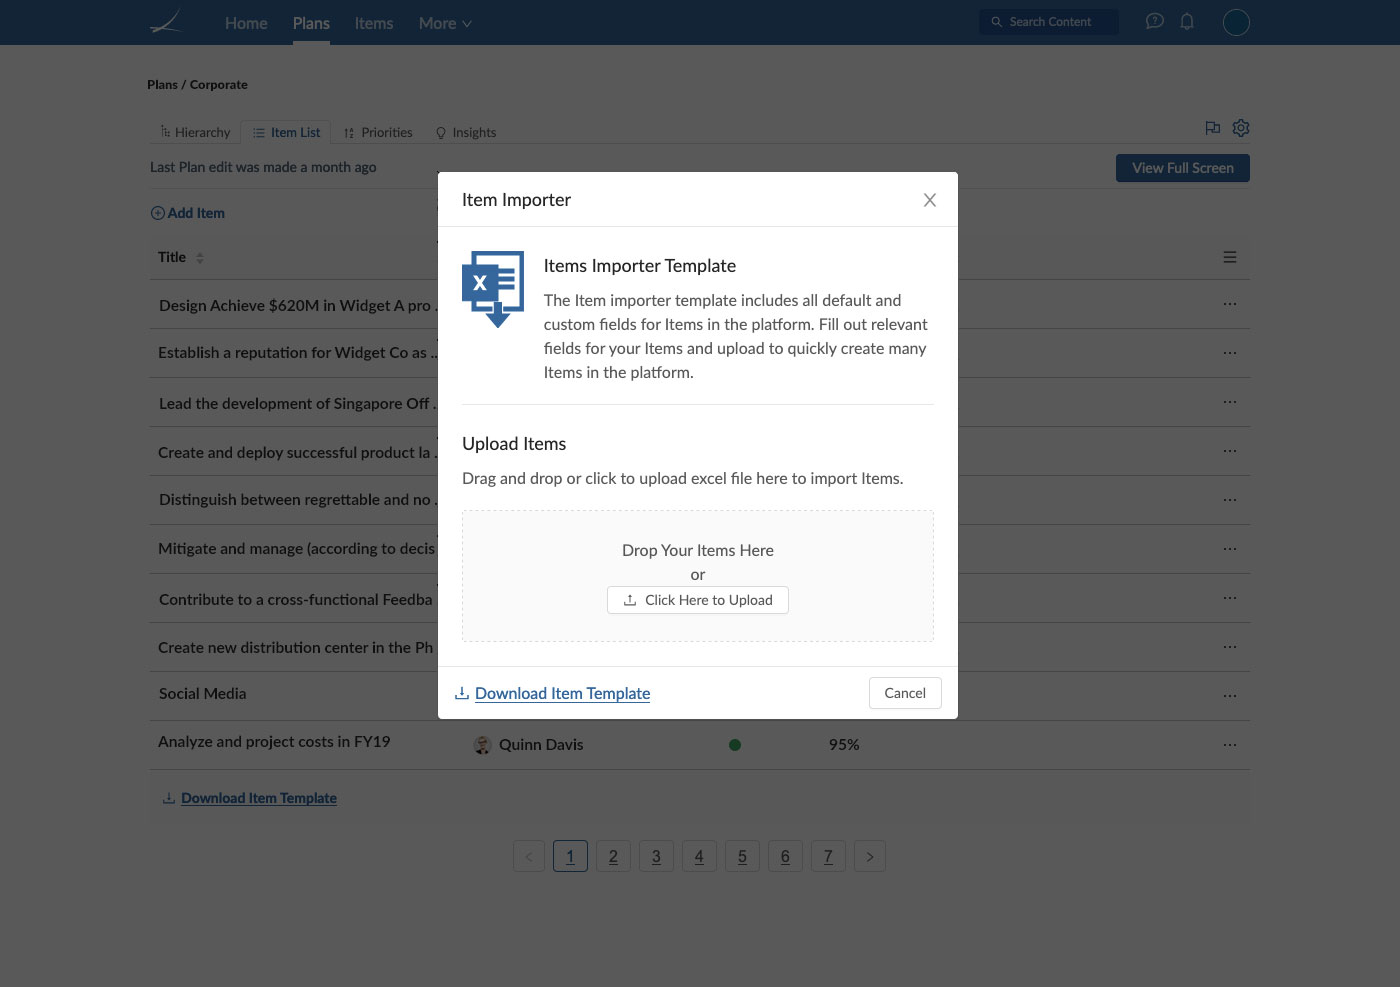This screenshot has height=987, width=1400.
Task: Open options for Lead the development row
Action: (1230, 402)
